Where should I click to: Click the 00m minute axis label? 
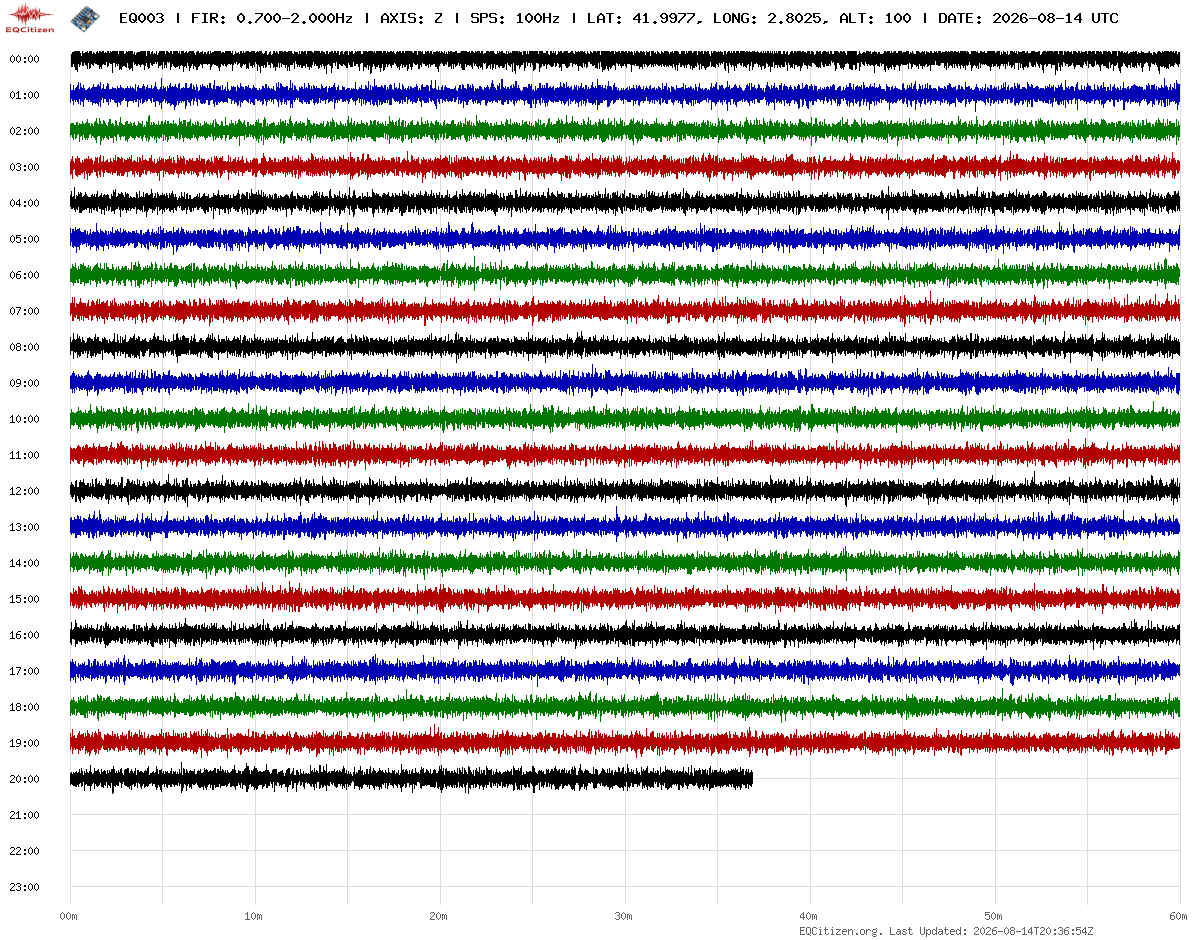click(x=69, y=916)
